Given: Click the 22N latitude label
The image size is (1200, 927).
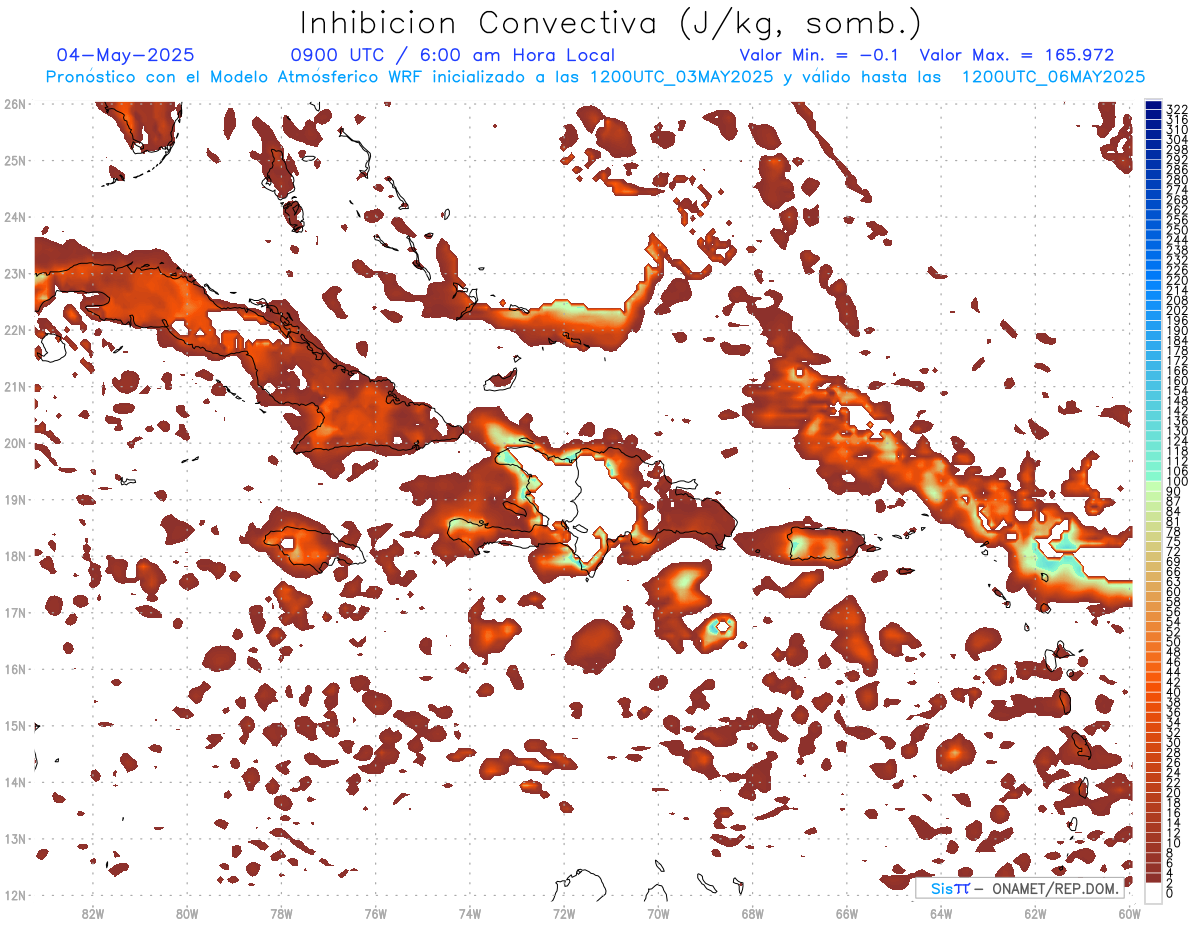Looking at the screenshot, I should coord(14,330).
